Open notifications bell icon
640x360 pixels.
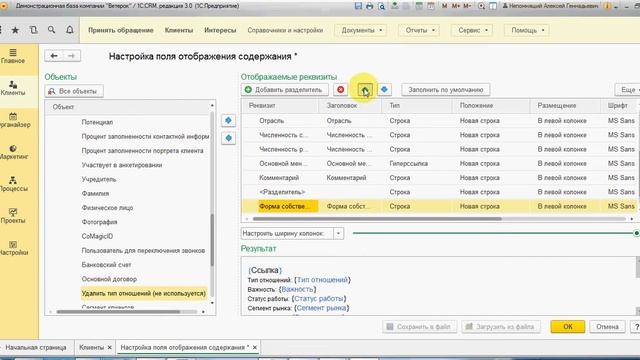70,30
